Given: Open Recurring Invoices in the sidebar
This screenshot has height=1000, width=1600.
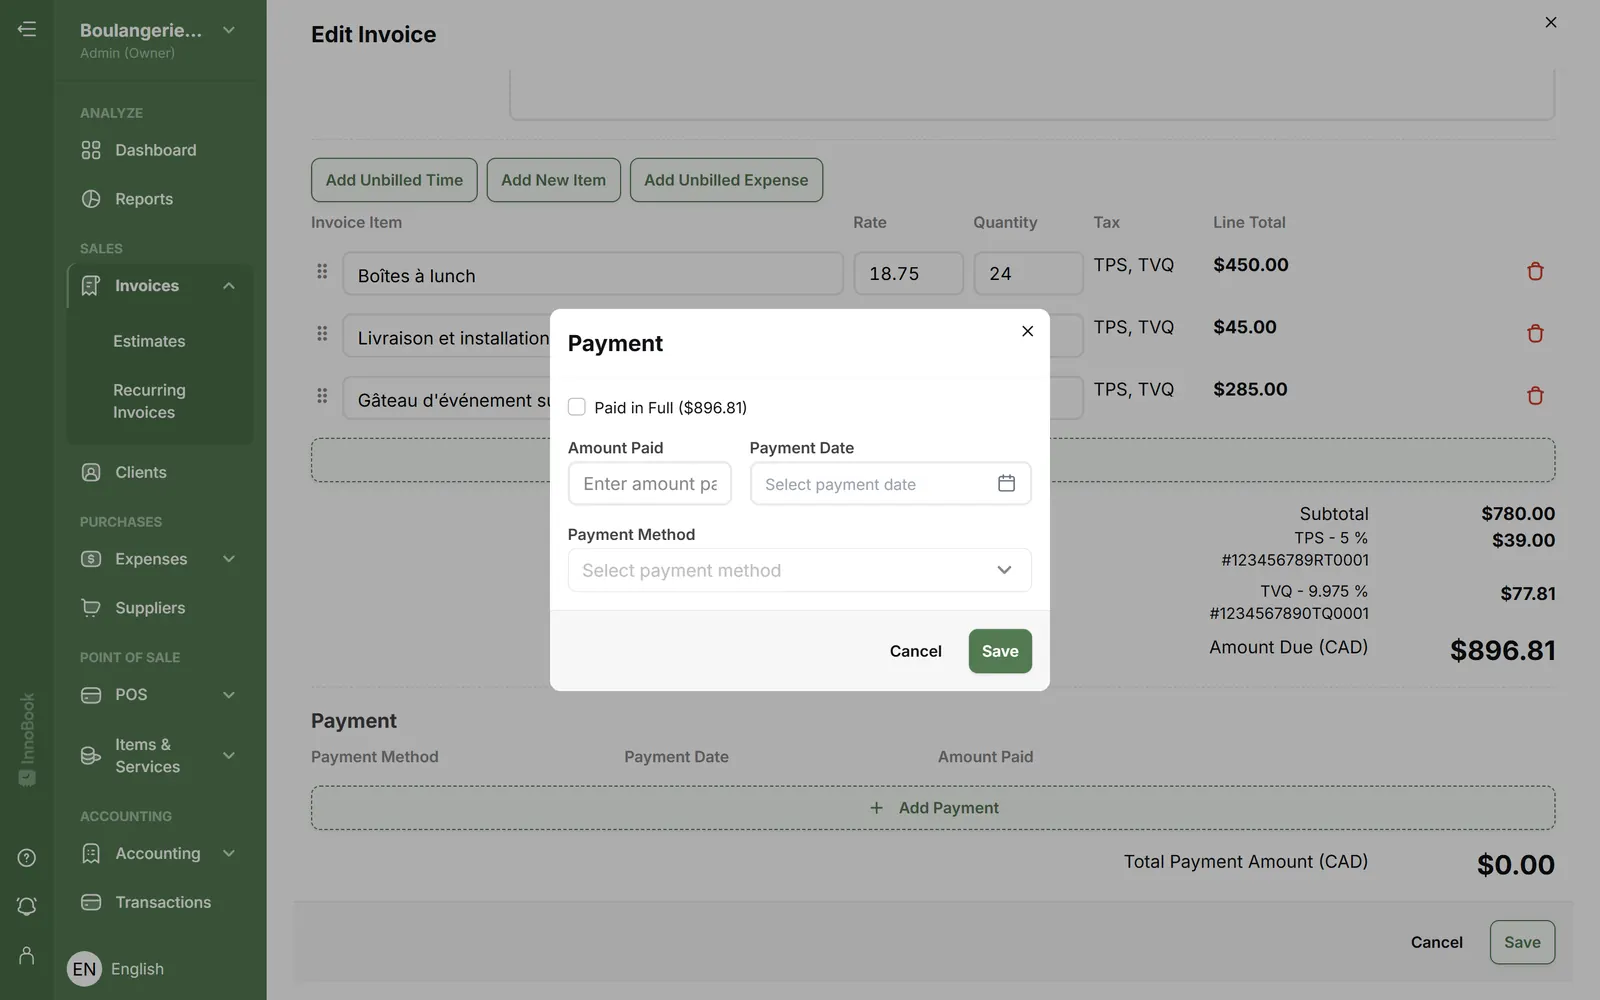Looking at the screenshot, I should pyautogui.click(x=149, y=401).
